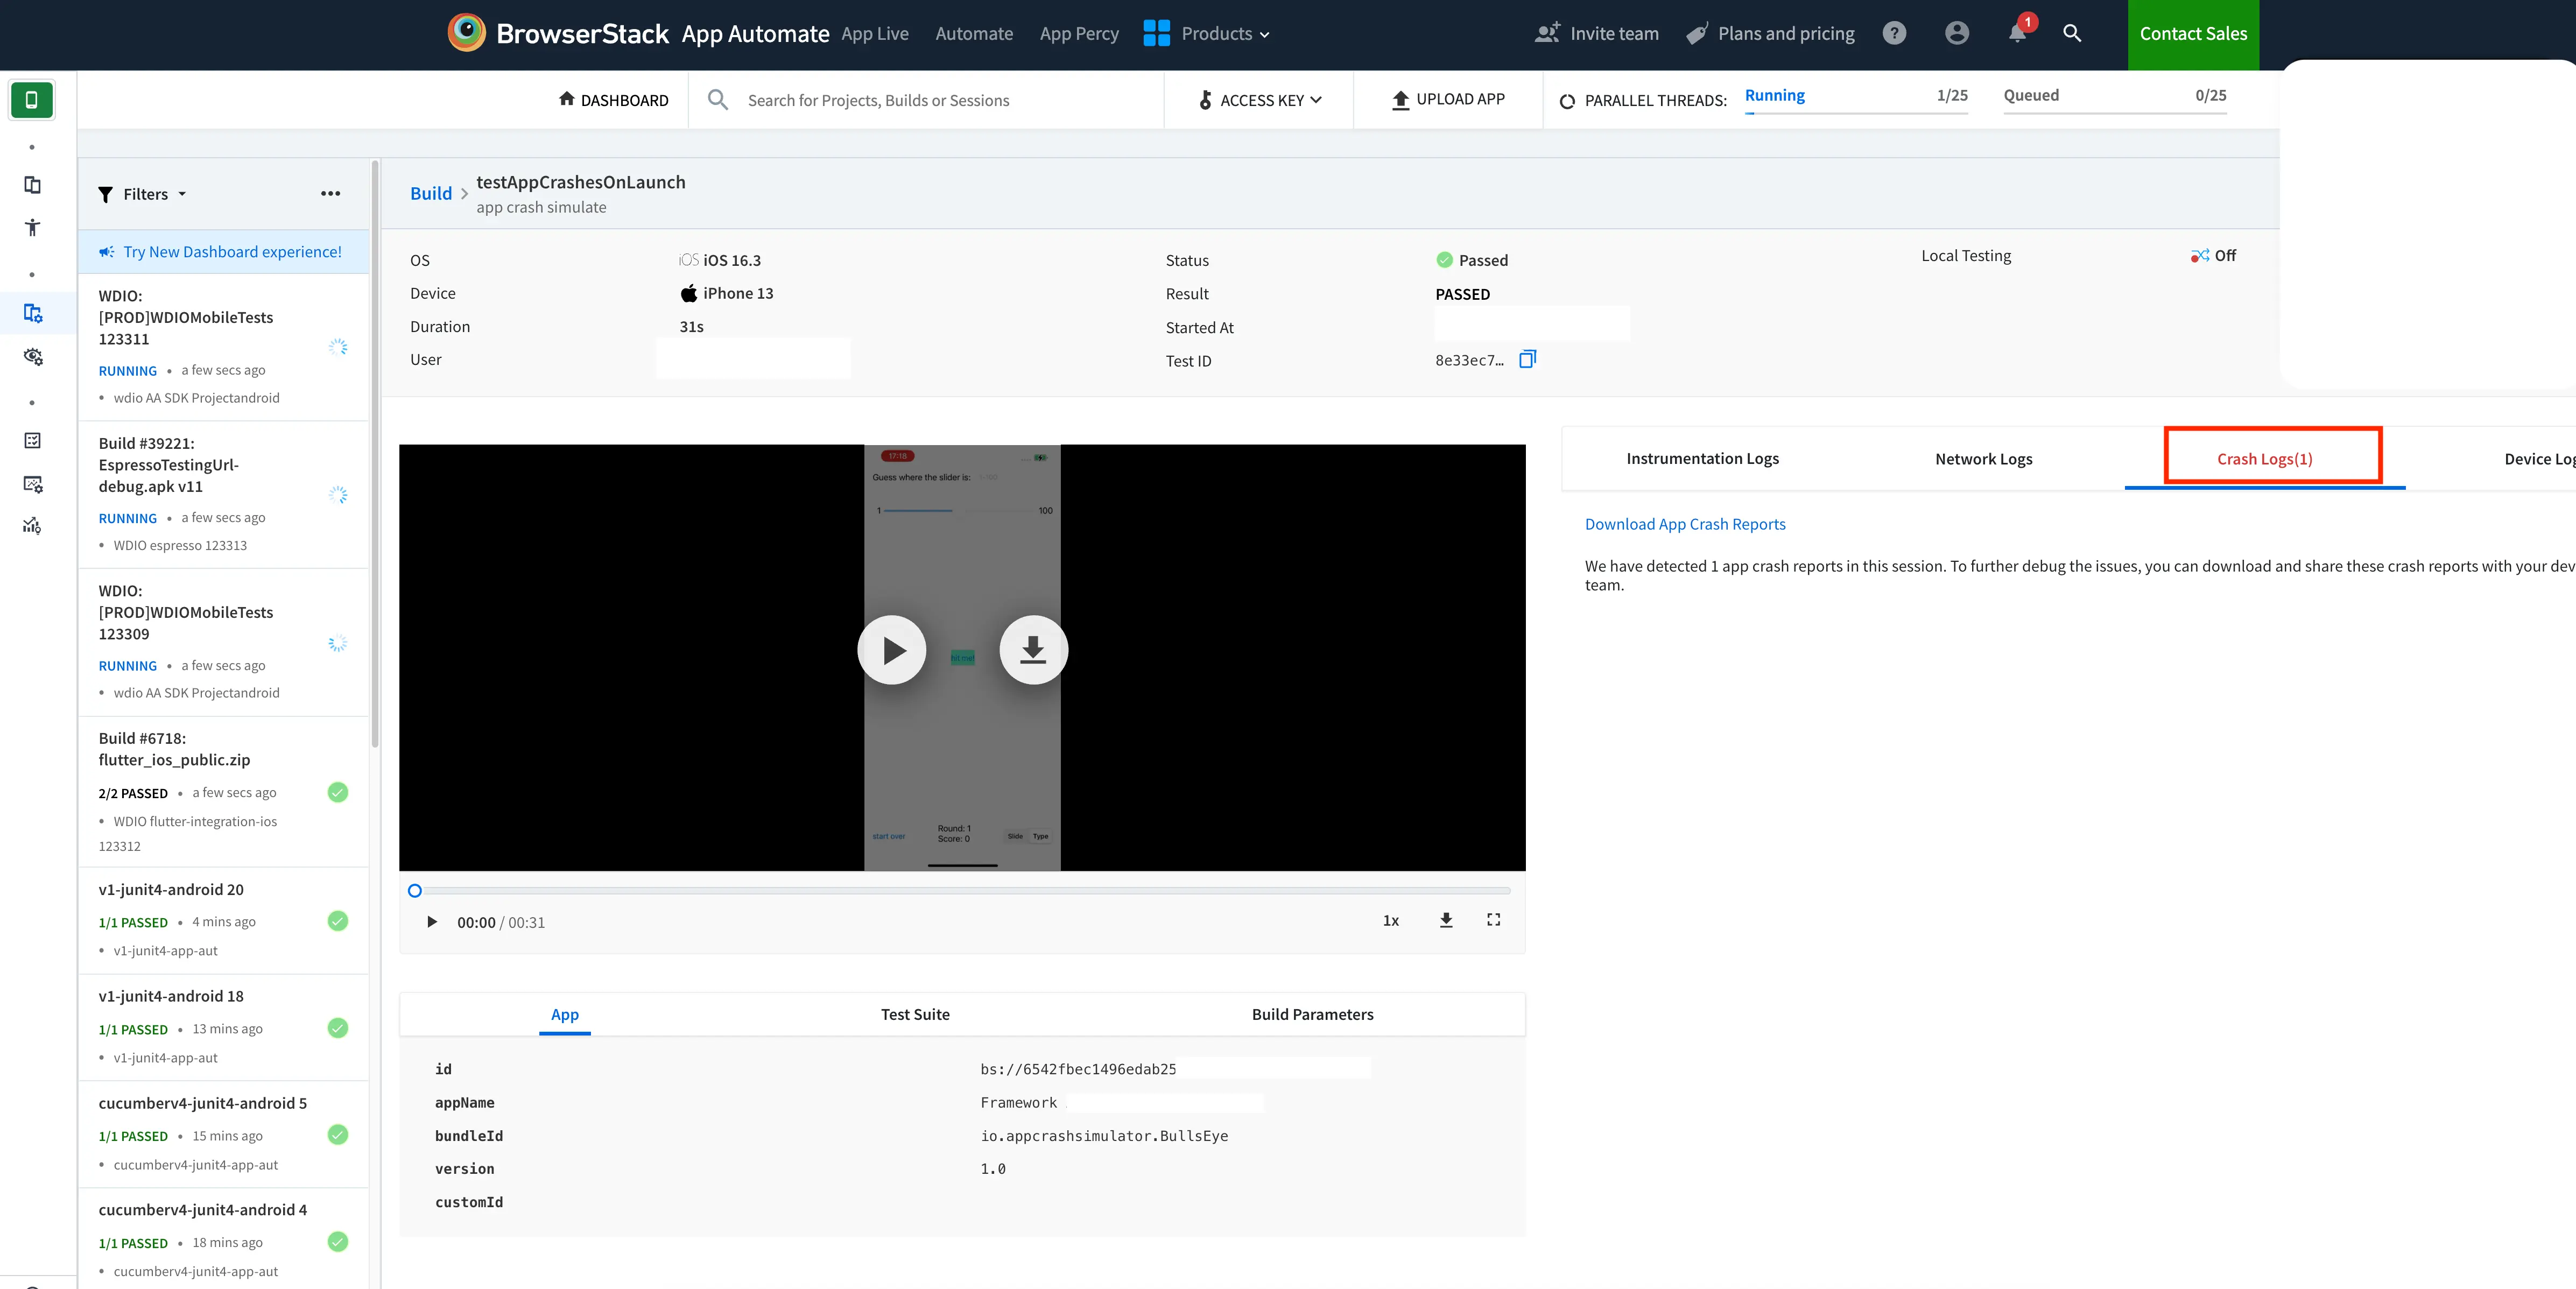Click the Build breadcrumb link
The width and height of the screenshot is (2576, 1289).
pyautogui.click(x=431, y=193)
